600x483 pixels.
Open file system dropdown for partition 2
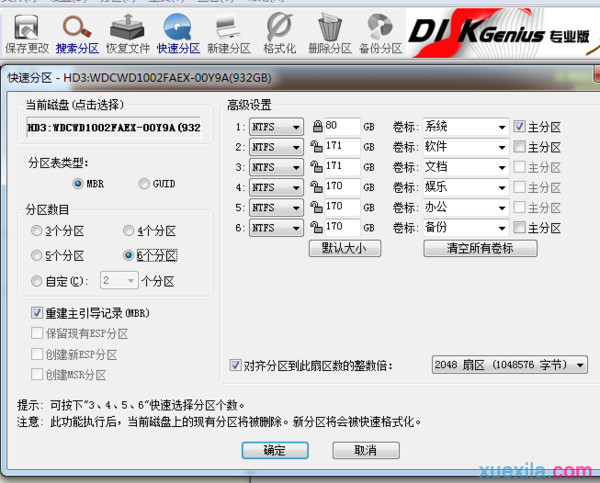click(276, 147)
